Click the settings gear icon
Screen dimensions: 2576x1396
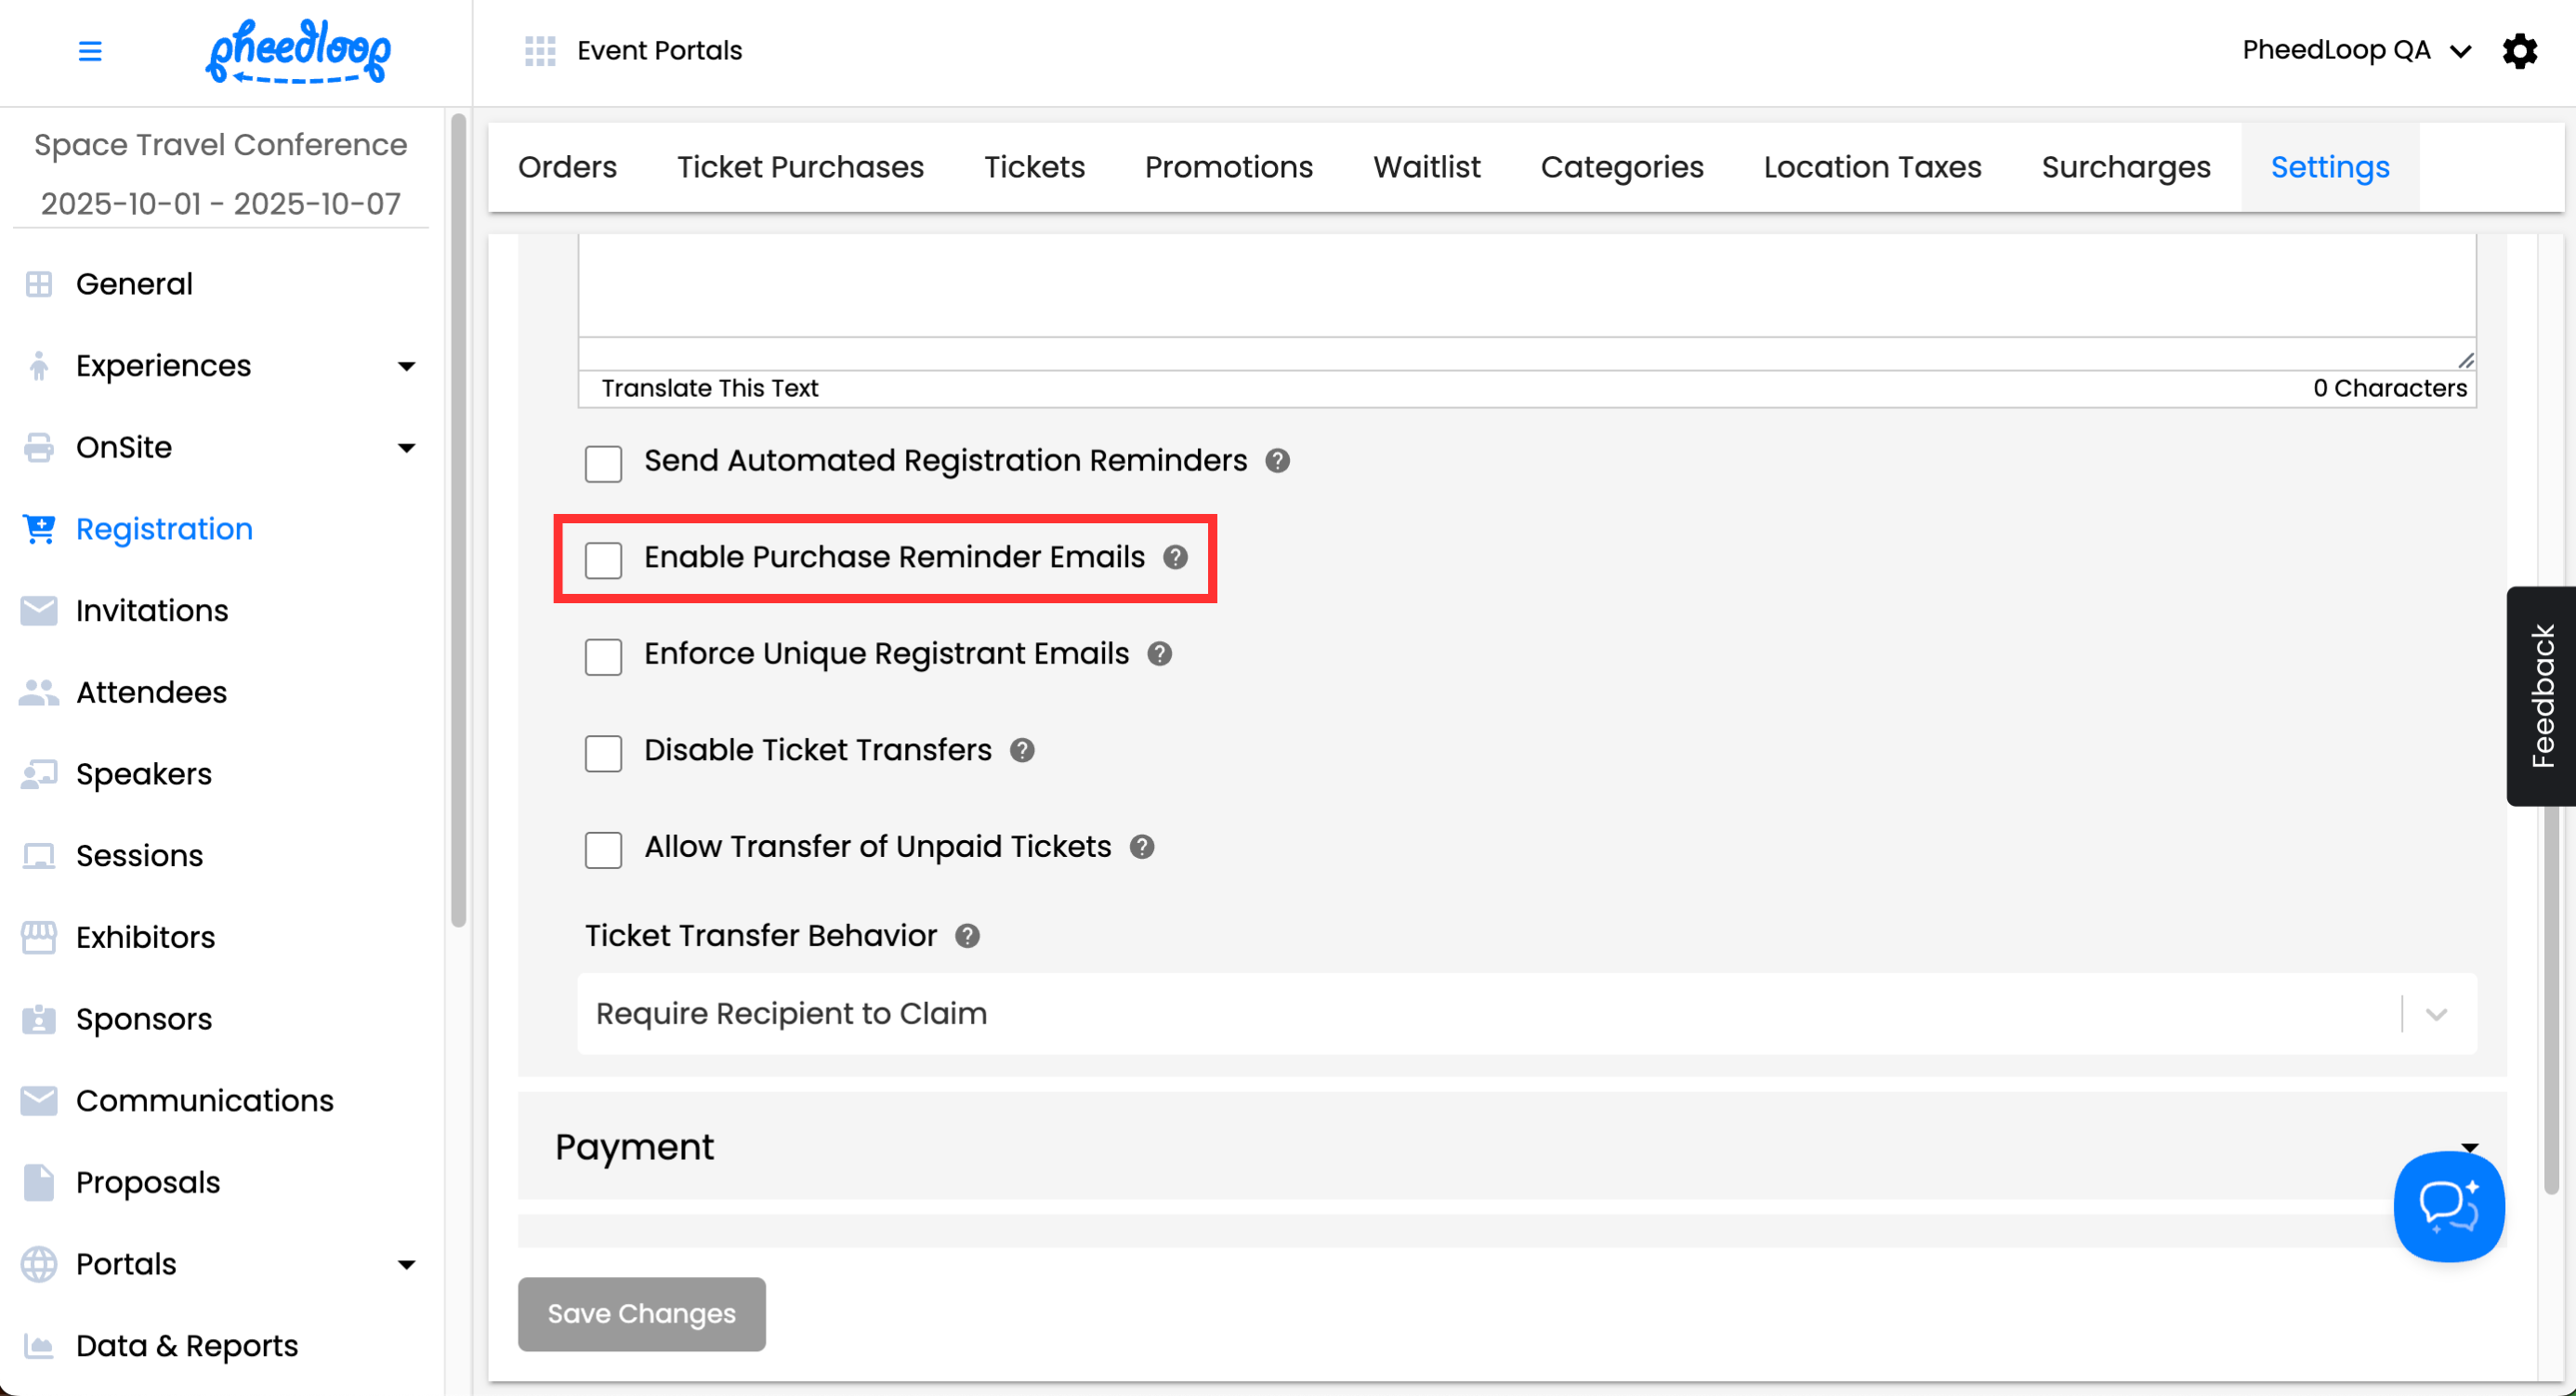pos(2519,51)
